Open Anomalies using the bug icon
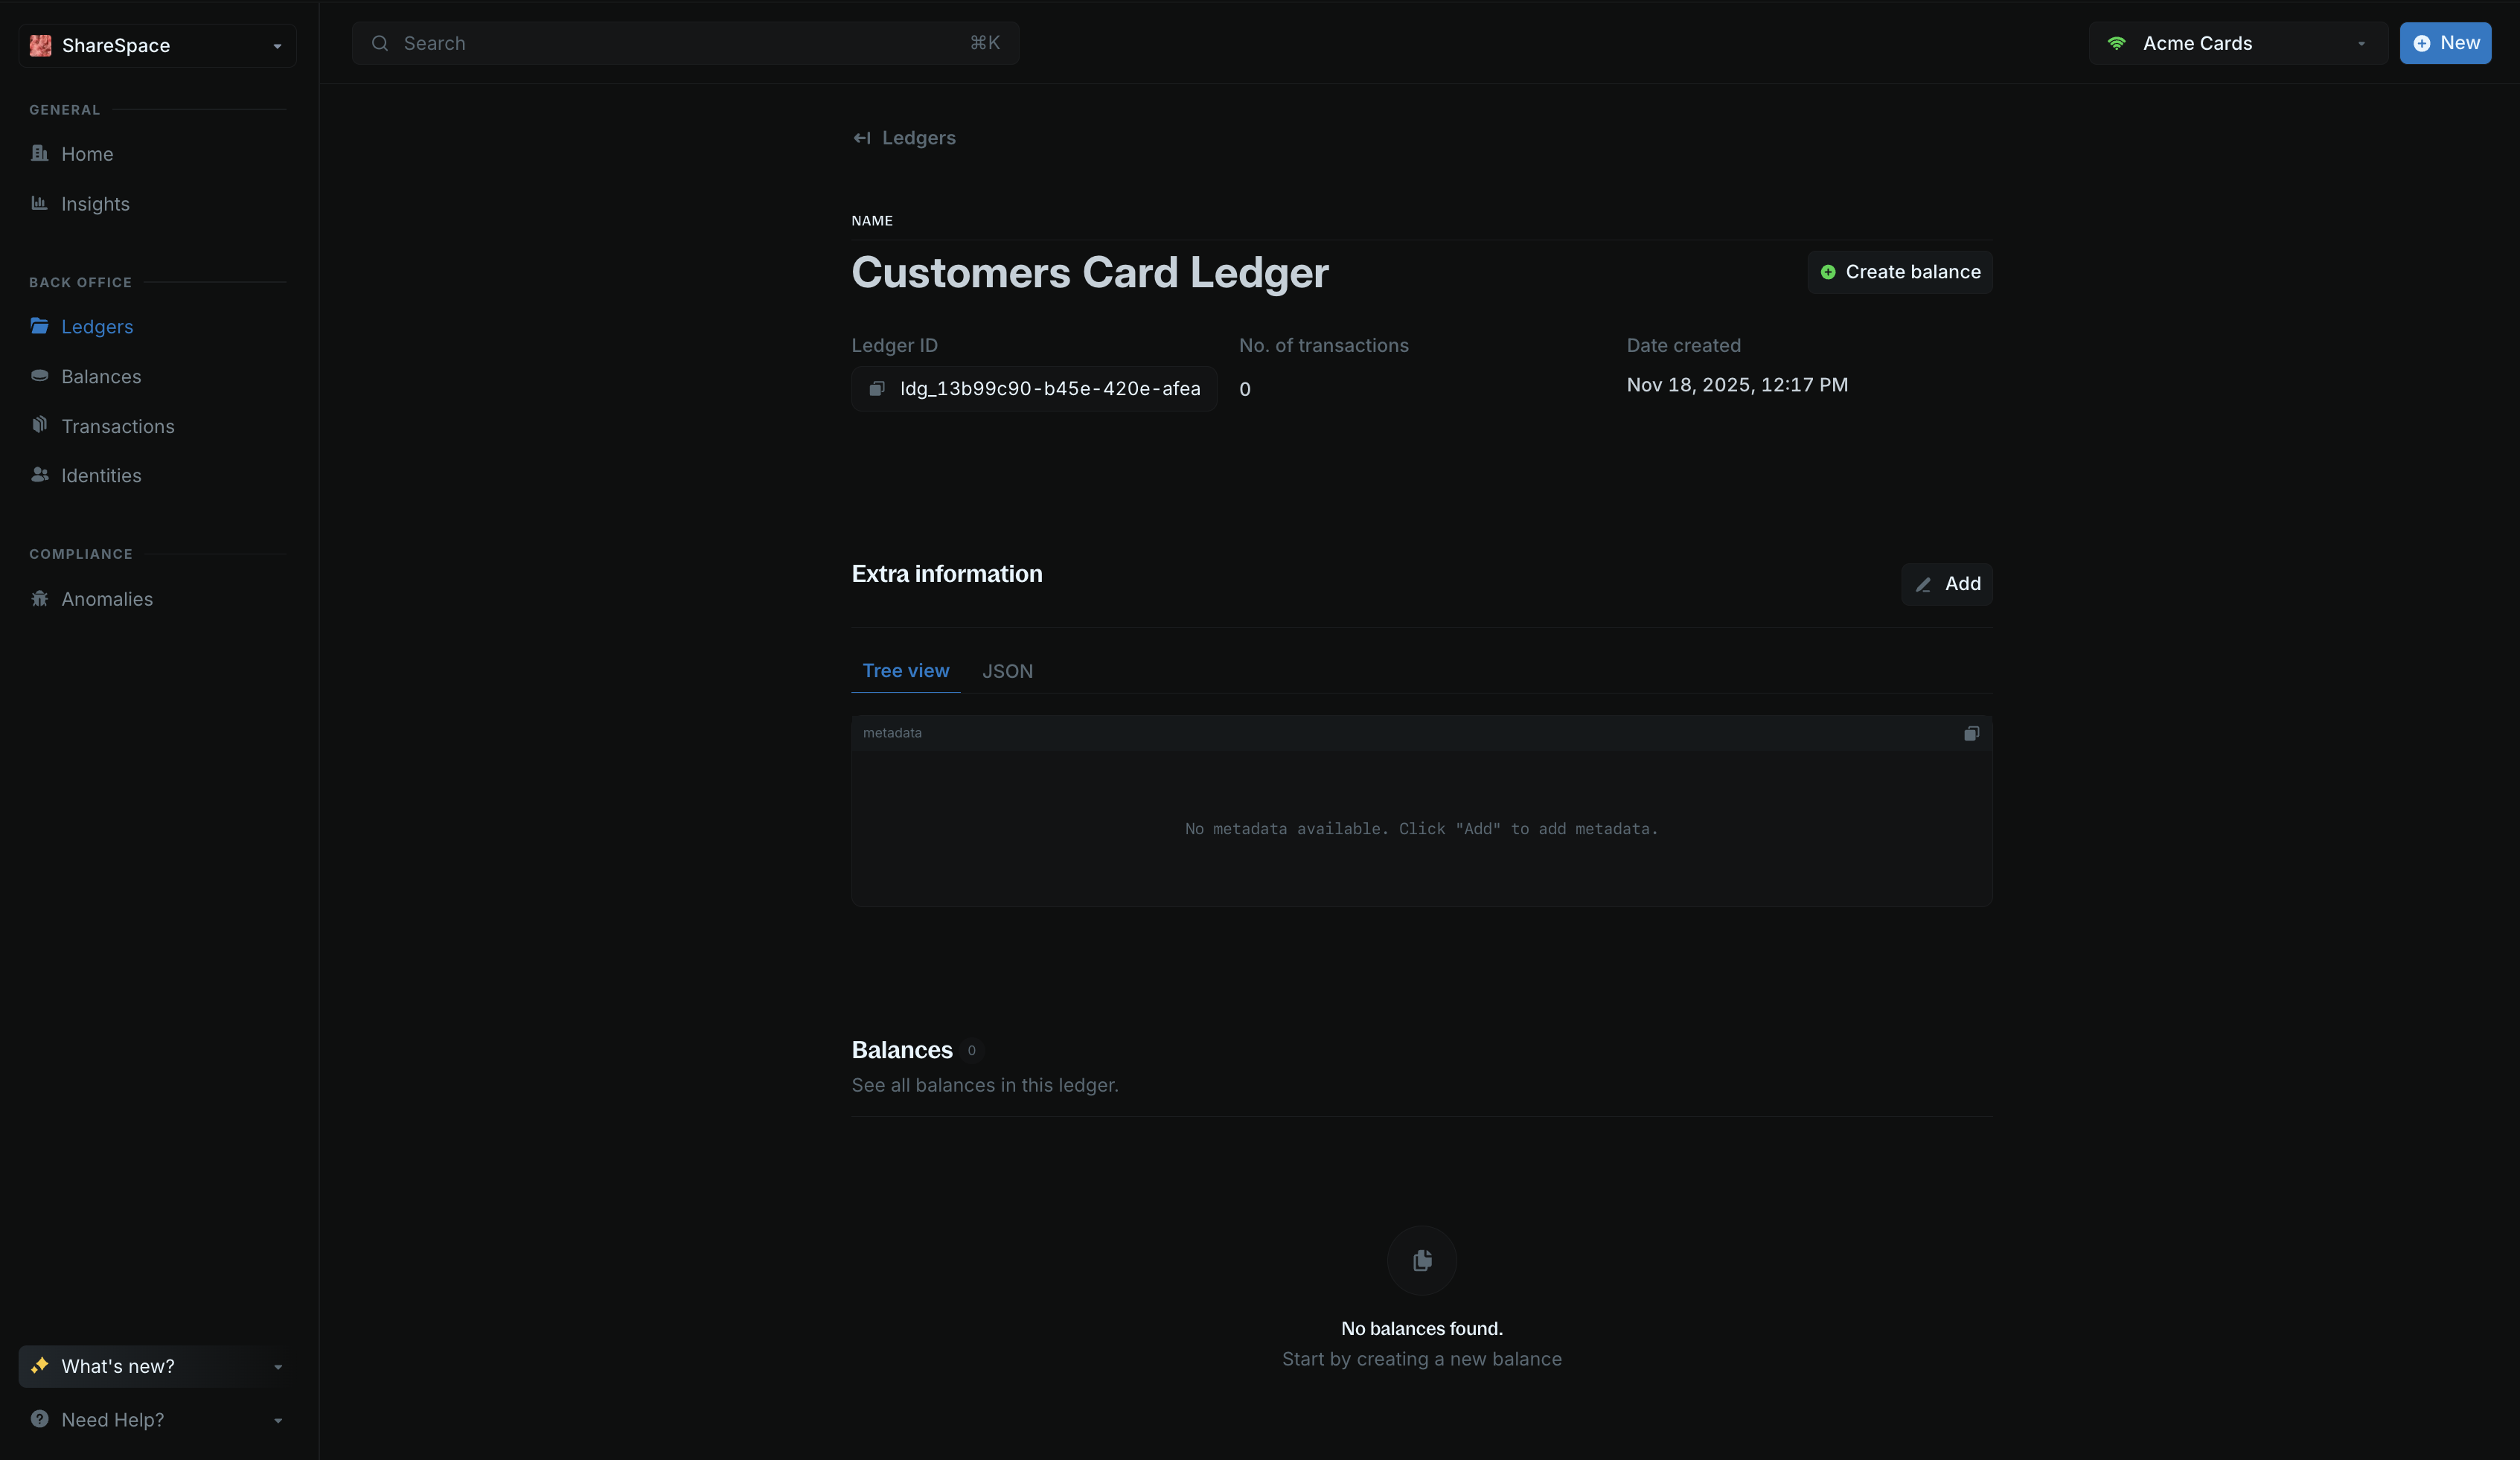 pyautogui.click(x=40, y=598)
